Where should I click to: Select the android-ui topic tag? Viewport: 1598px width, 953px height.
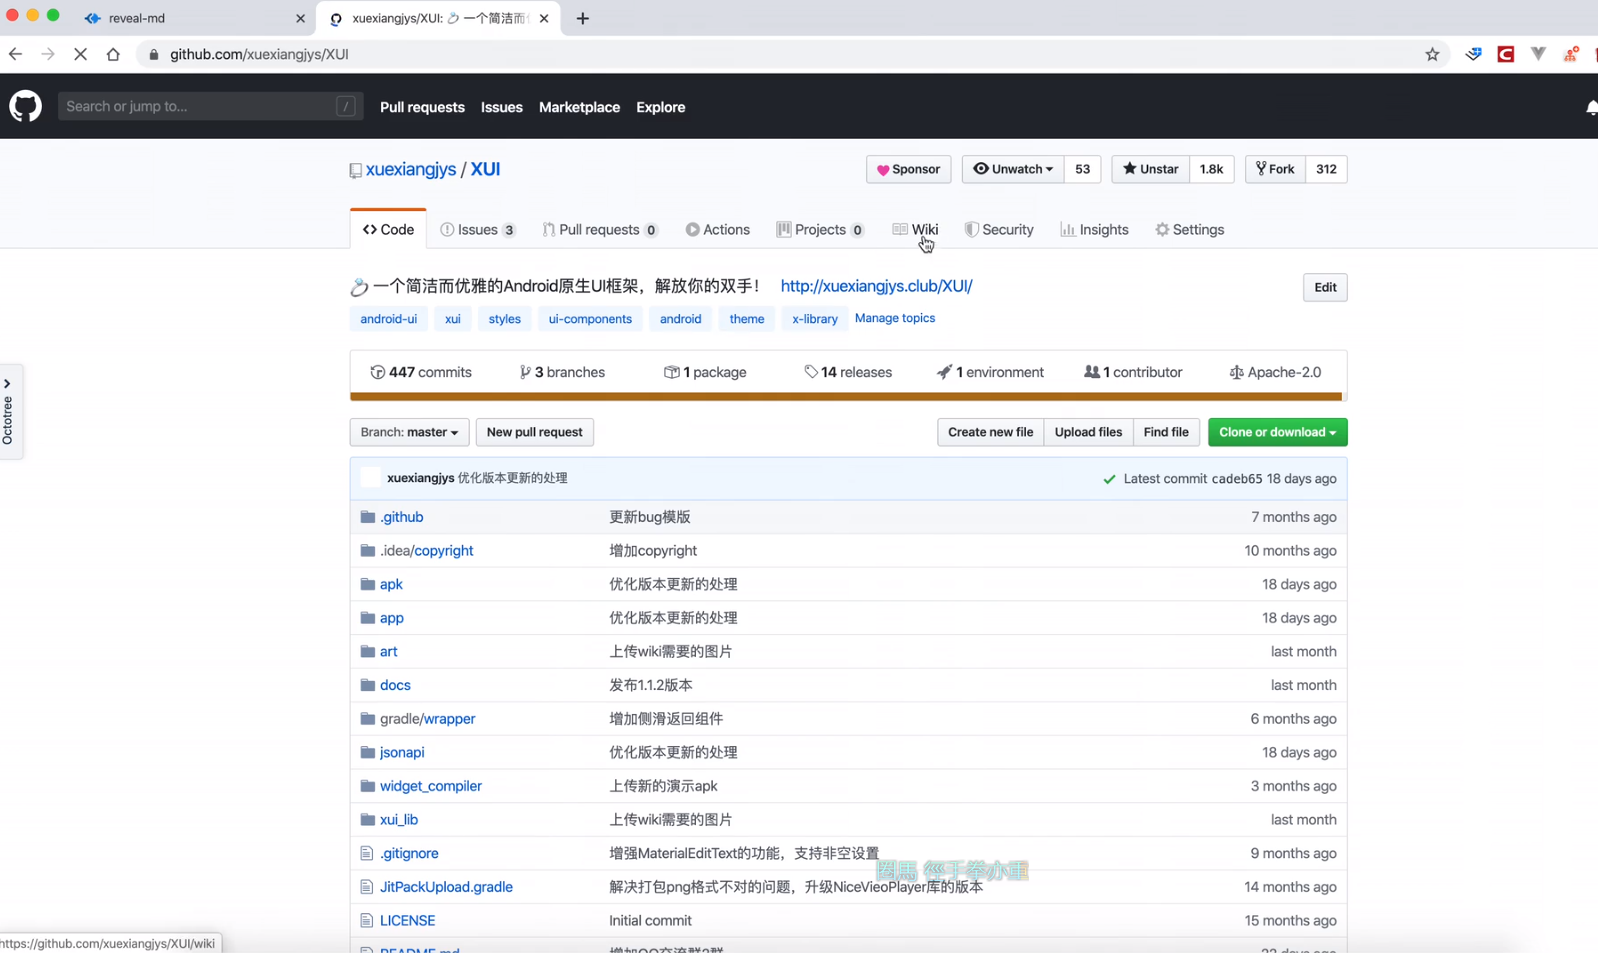pos(388,319)
